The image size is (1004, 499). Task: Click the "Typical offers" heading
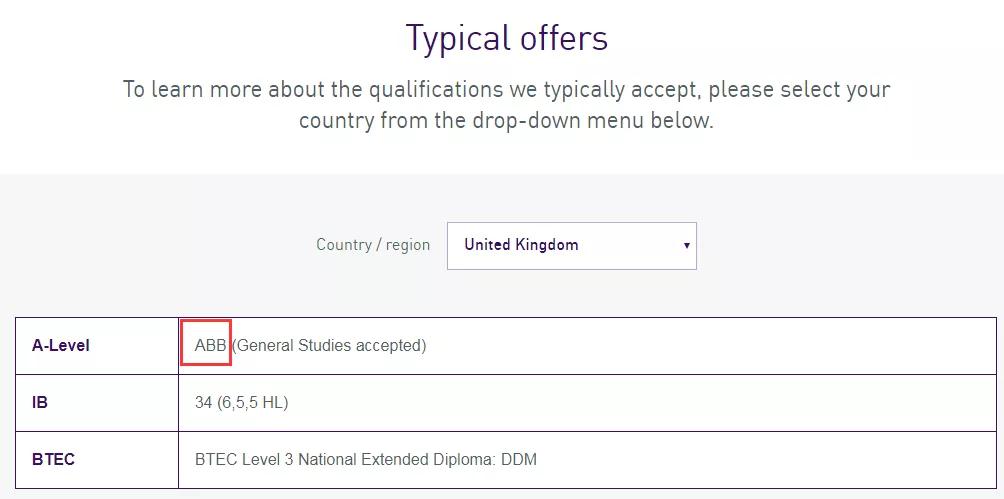tap(506, 38)
